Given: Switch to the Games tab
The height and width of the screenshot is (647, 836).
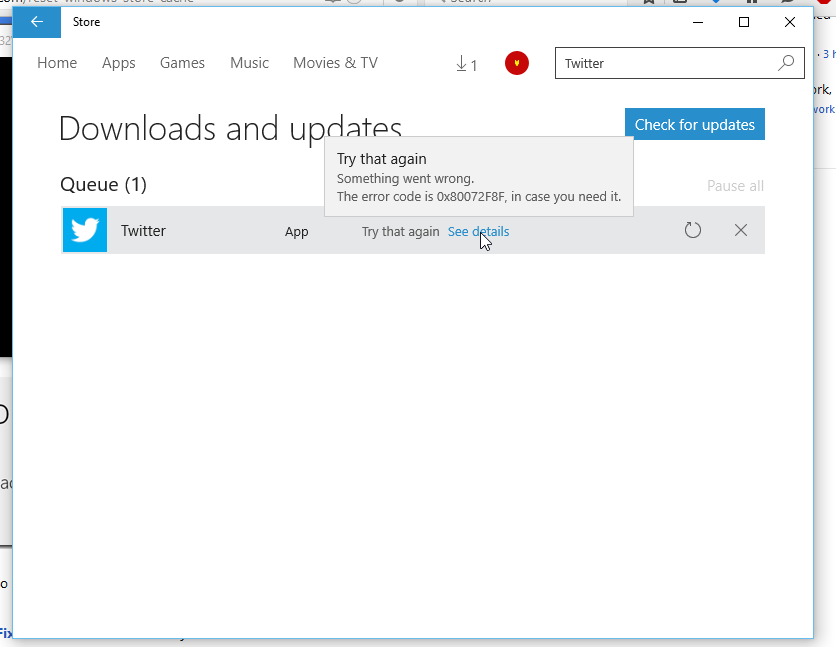Looking at the screenshot, I should coord(182,63).
